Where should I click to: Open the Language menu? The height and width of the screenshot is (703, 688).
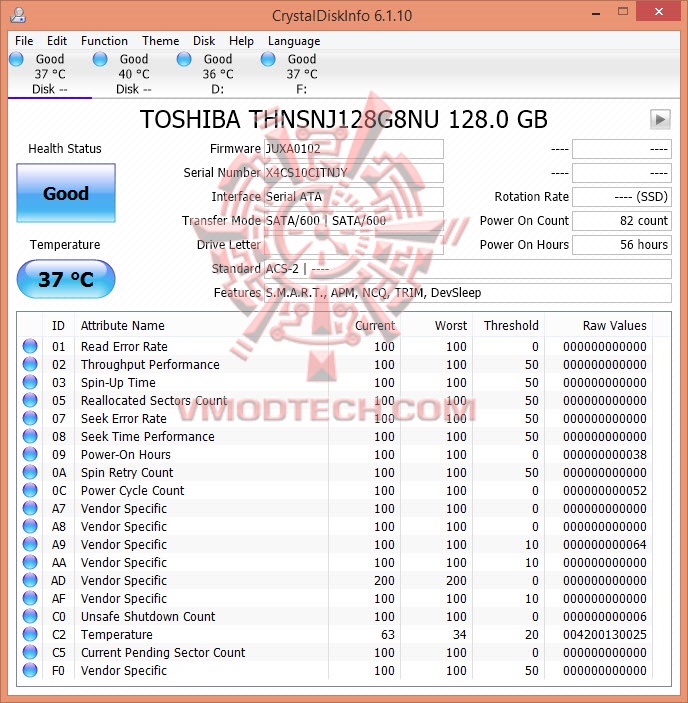(x=294, y=41)
